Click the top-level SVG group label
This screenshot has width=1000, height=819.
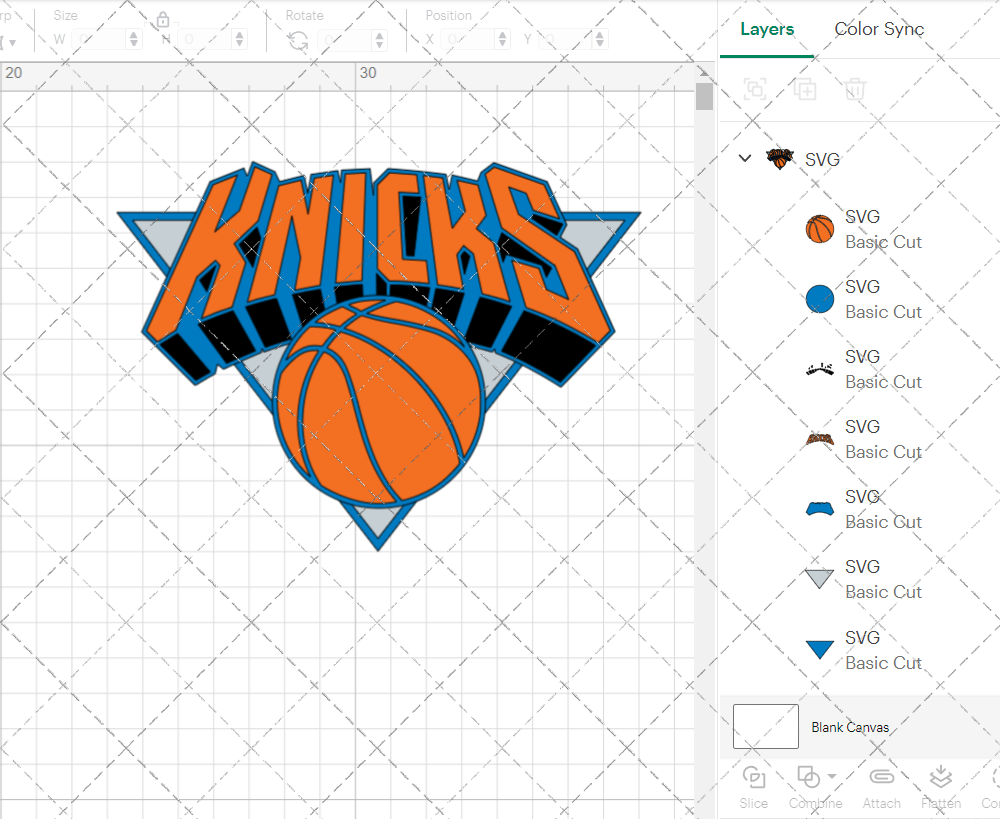[x=822, y=159]
